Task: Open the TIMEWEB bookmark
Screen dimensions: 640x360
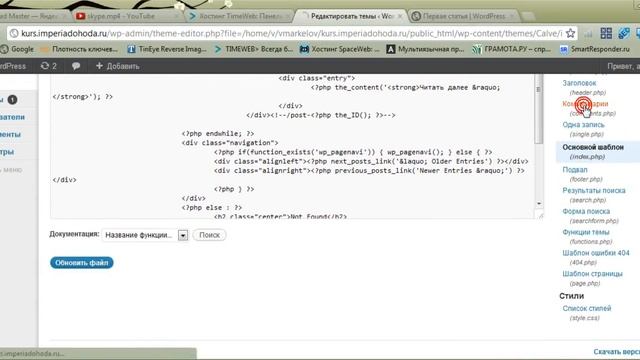Action: point(253,49)
